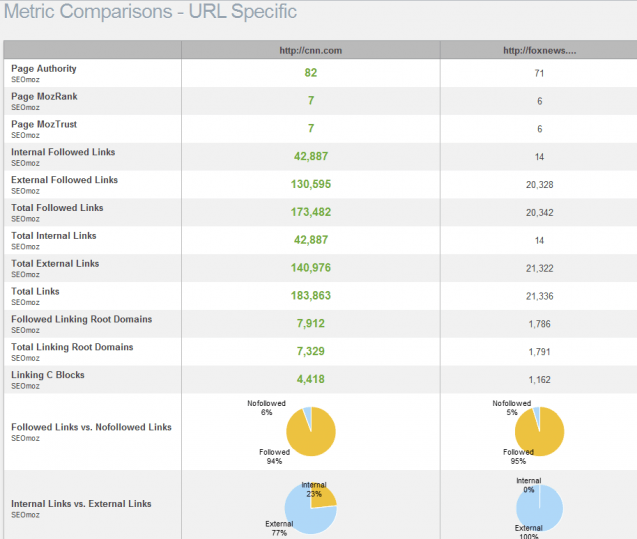Click Fox News Linking C Blocks value 1,162
The width and height of the screenshot is (637, 539).
click(540, 380)
